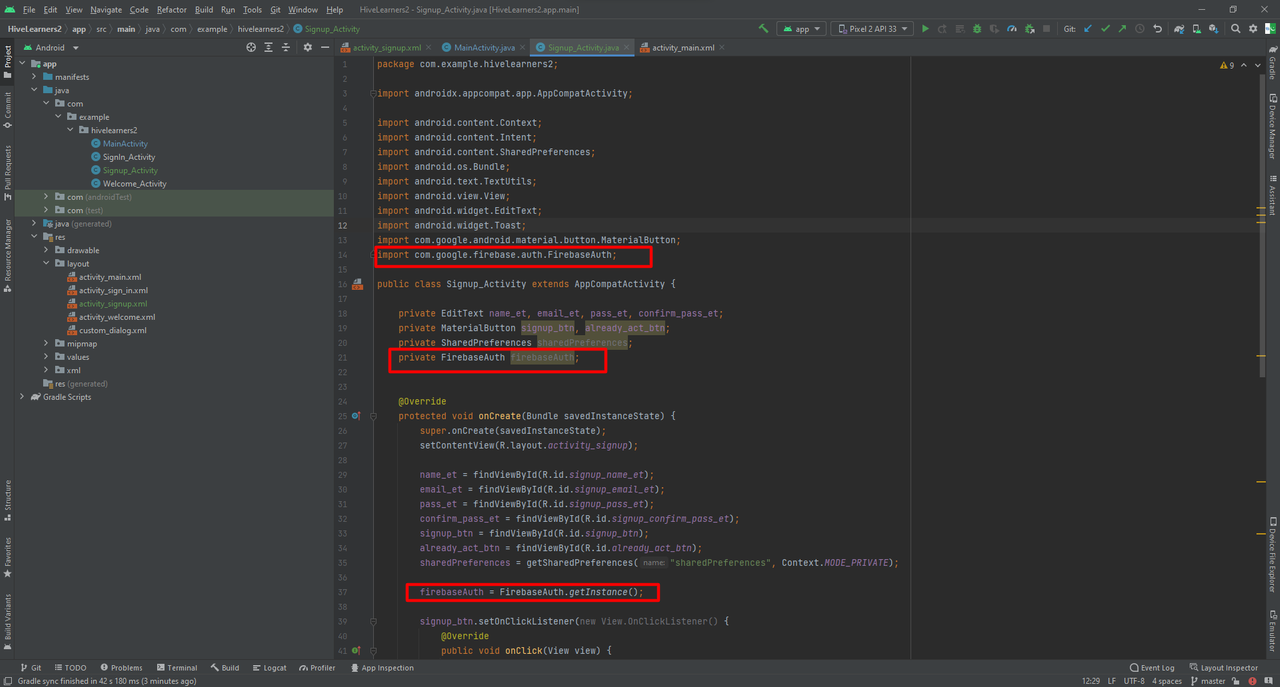Image resolution: width=1280 pixels, height=687 pixels.
Task: Select activity_welcome.xml in layout folder
Action: 117,317
